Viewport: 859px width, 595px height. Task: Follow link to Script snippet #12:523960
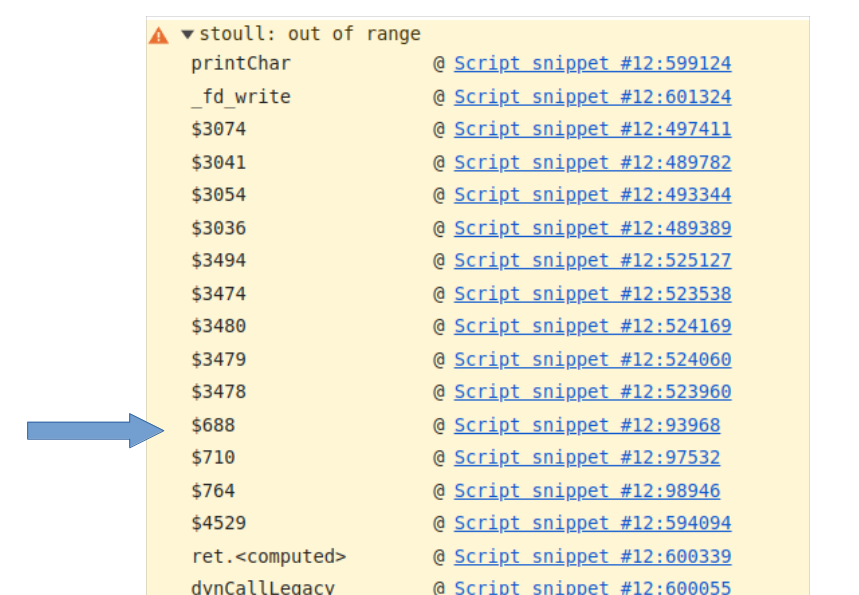click(592, 391)
